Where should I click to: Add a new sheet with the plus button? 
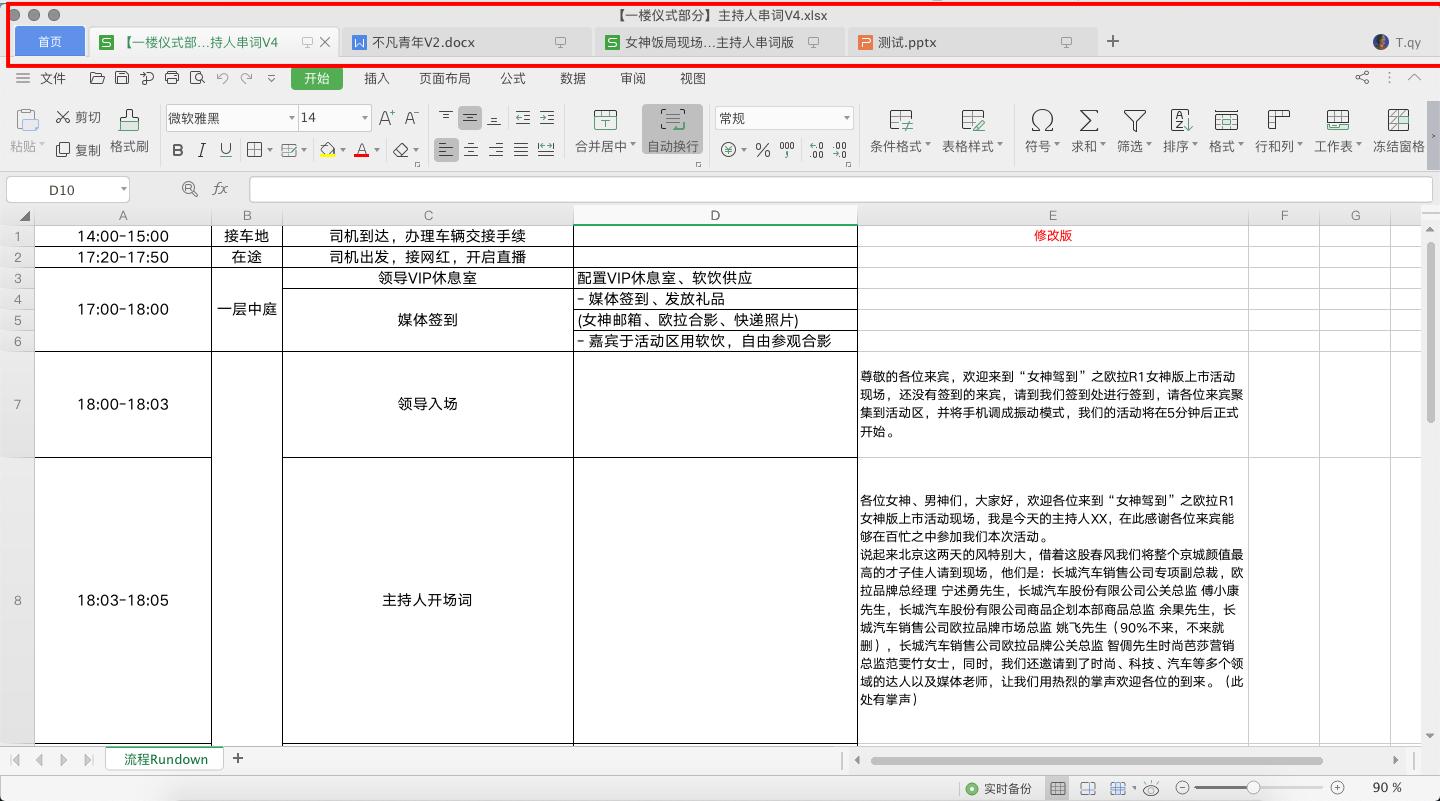click(238, 759)
